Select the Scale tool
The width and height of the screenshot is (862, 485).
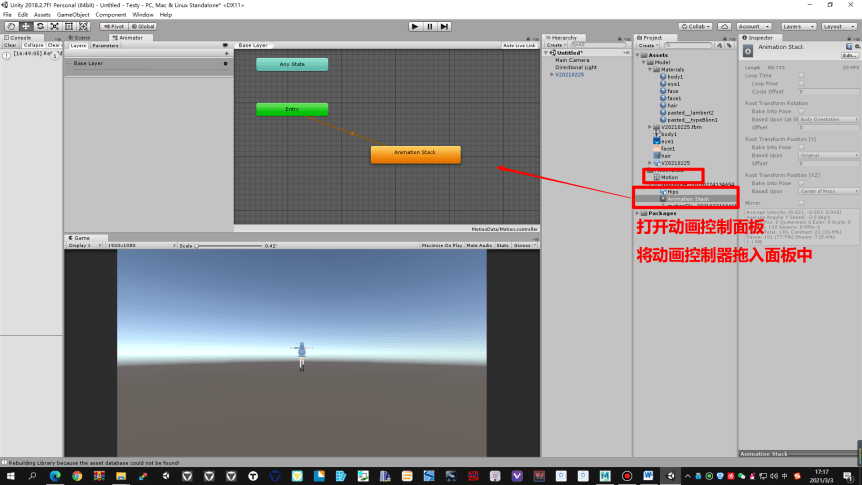[54, 26]
